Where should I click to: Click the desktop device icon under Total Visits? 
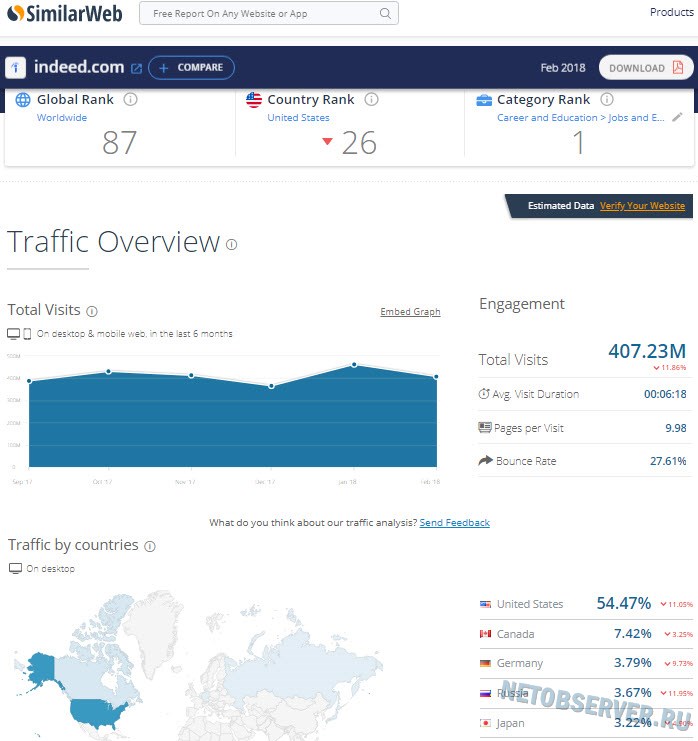14,334
